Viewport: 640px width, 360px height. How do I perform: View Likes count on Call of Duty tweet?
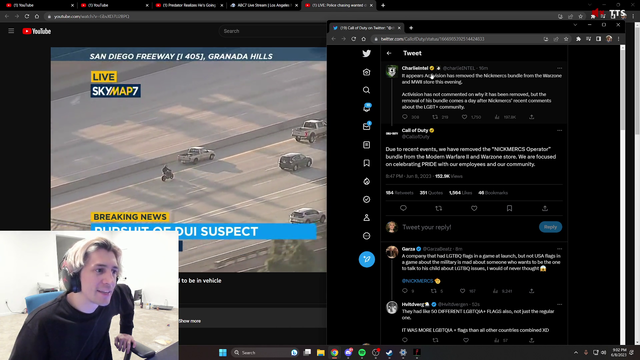coord(460,193)
